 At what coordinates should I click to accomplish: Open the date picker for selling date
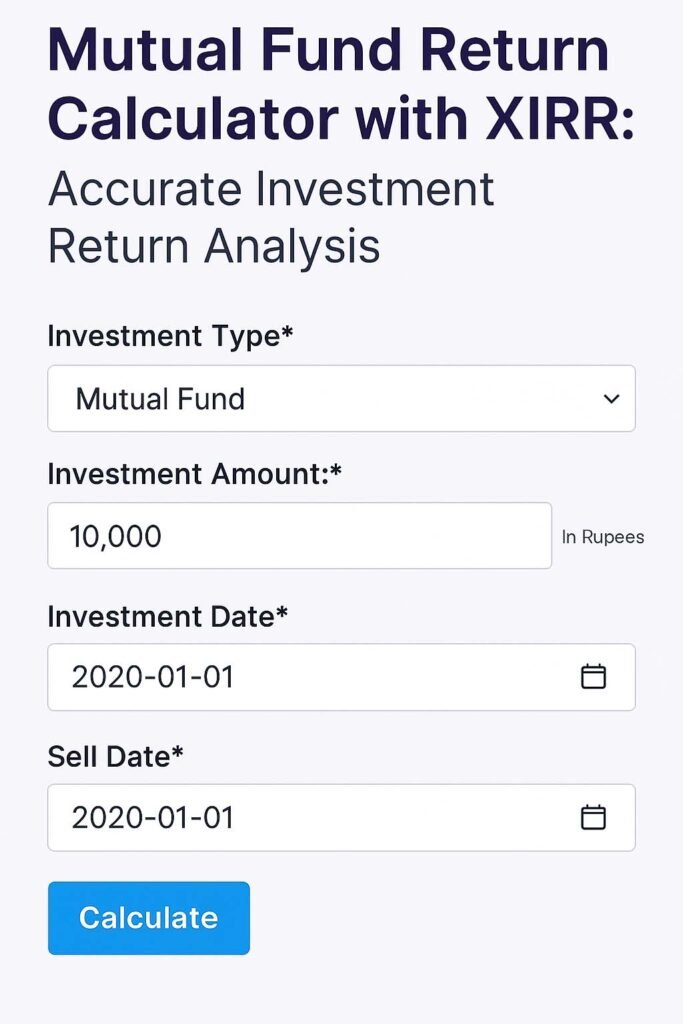click(x=595, y=817)
